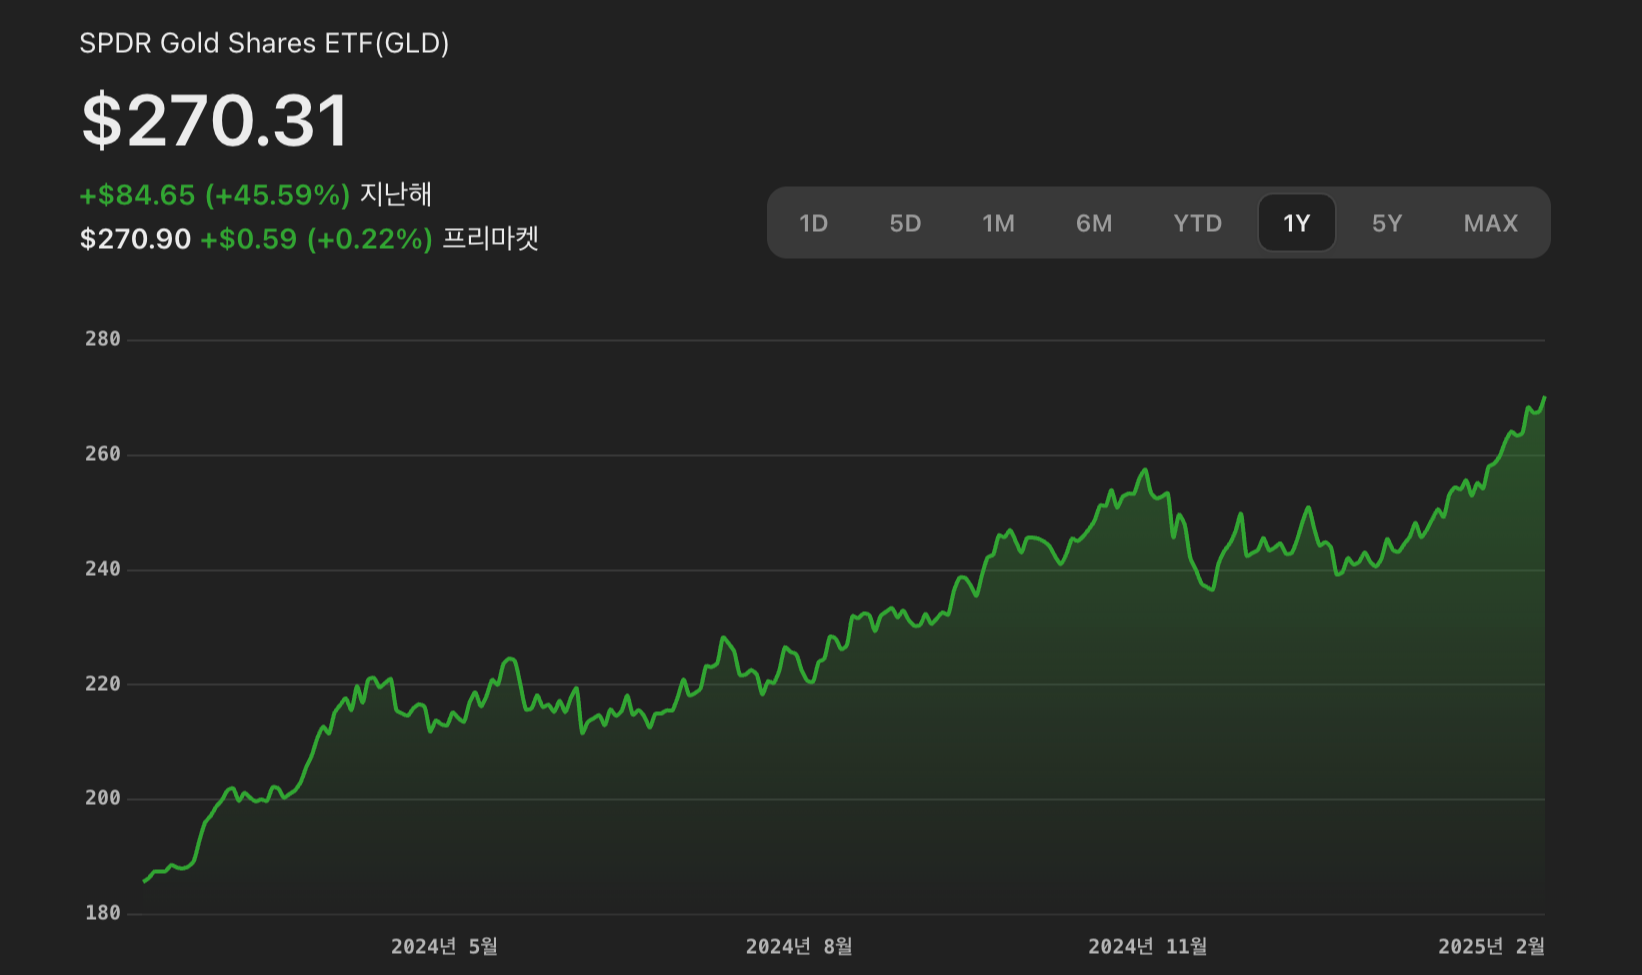The height and width of the screenshot is (975, 1642).
Task: Click the 200 y-axis label
Action: tap(102, 798)
